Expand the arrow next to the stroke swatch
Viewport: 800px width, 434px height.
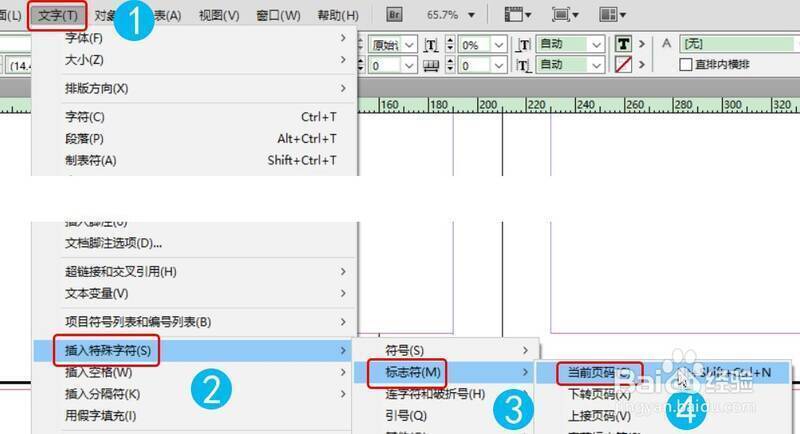(x=642, y=65)
